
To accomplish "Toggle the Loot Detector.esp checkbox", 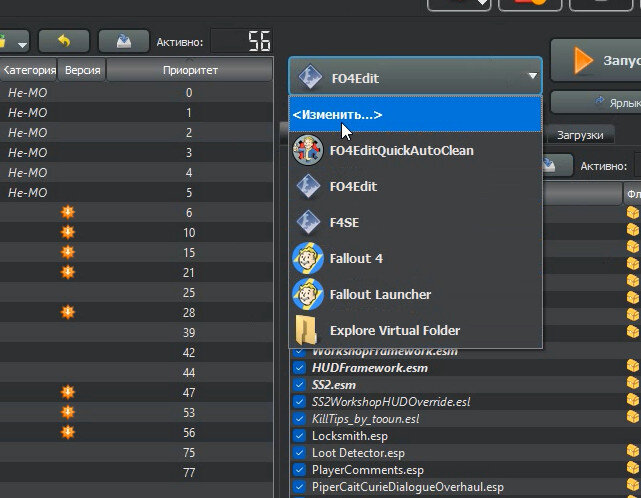I will point(299,453).
